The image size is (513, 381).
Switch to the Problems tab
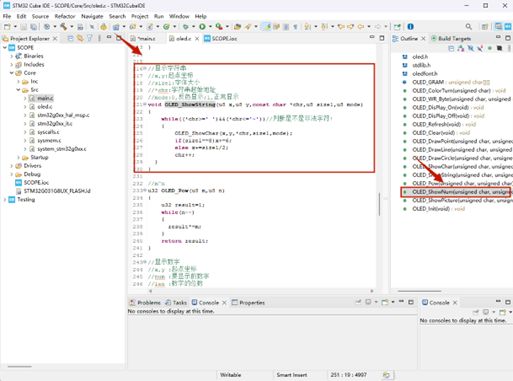[x=145, y=303]
